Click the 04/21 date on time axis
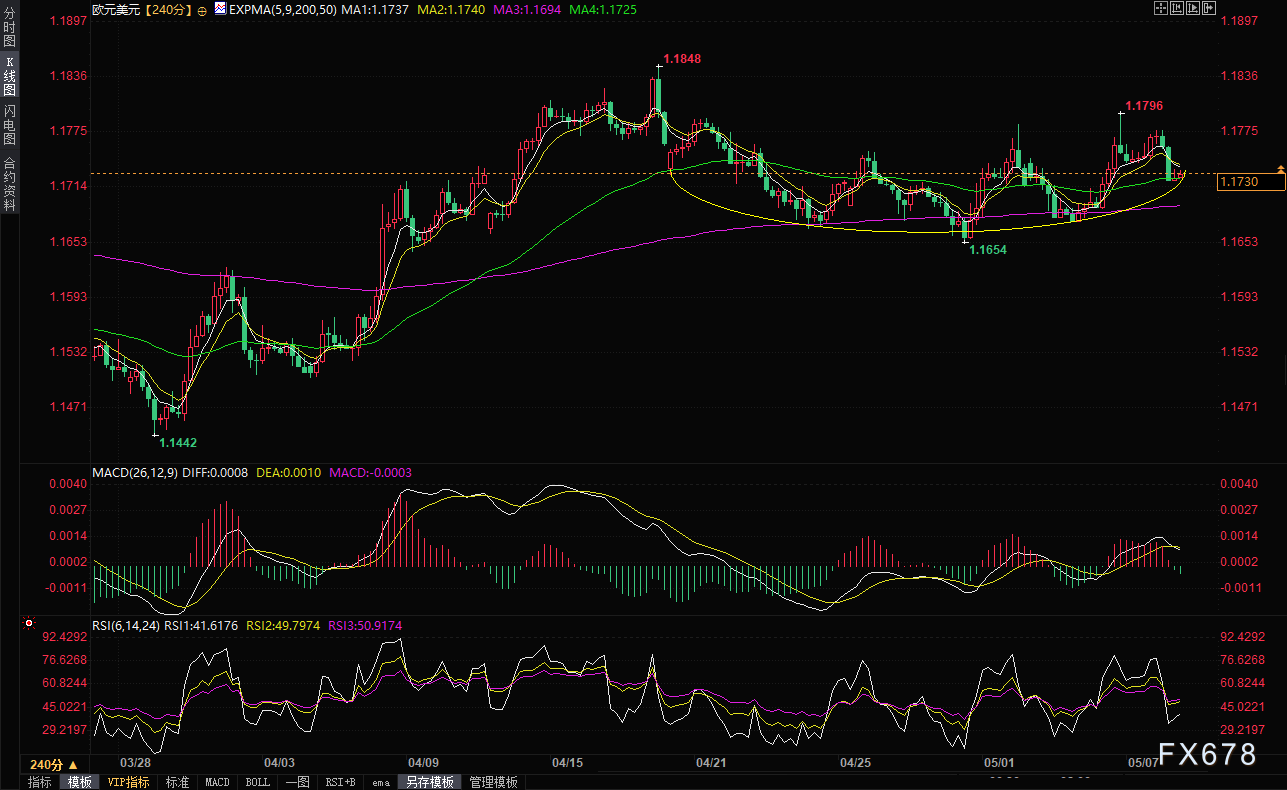Image resolution: width=1287 pixels, height=790 pixels. tap(711, 763)
